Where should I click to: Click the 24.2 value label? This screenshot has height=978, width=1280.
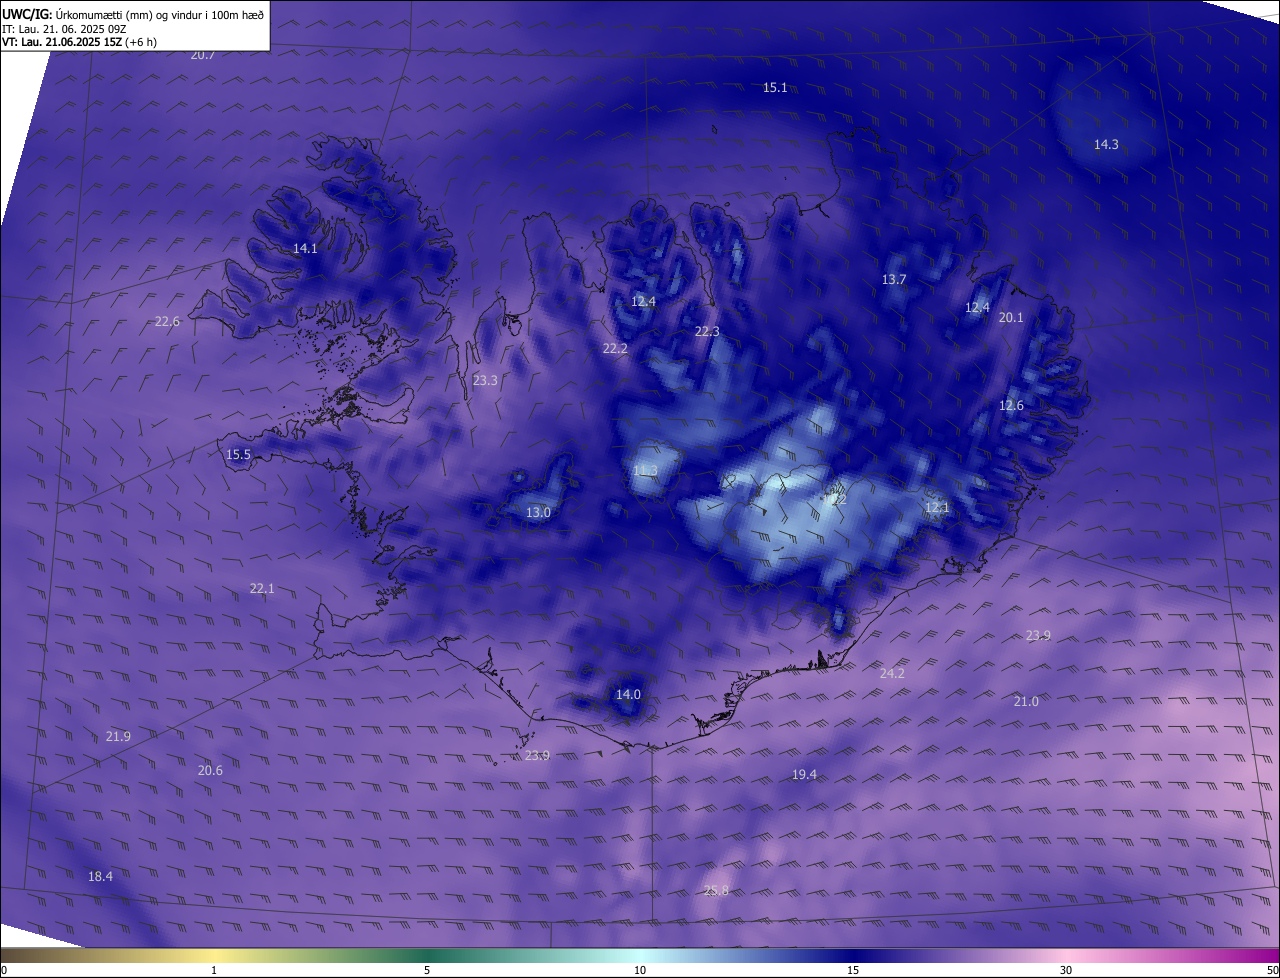coord(892,674)
